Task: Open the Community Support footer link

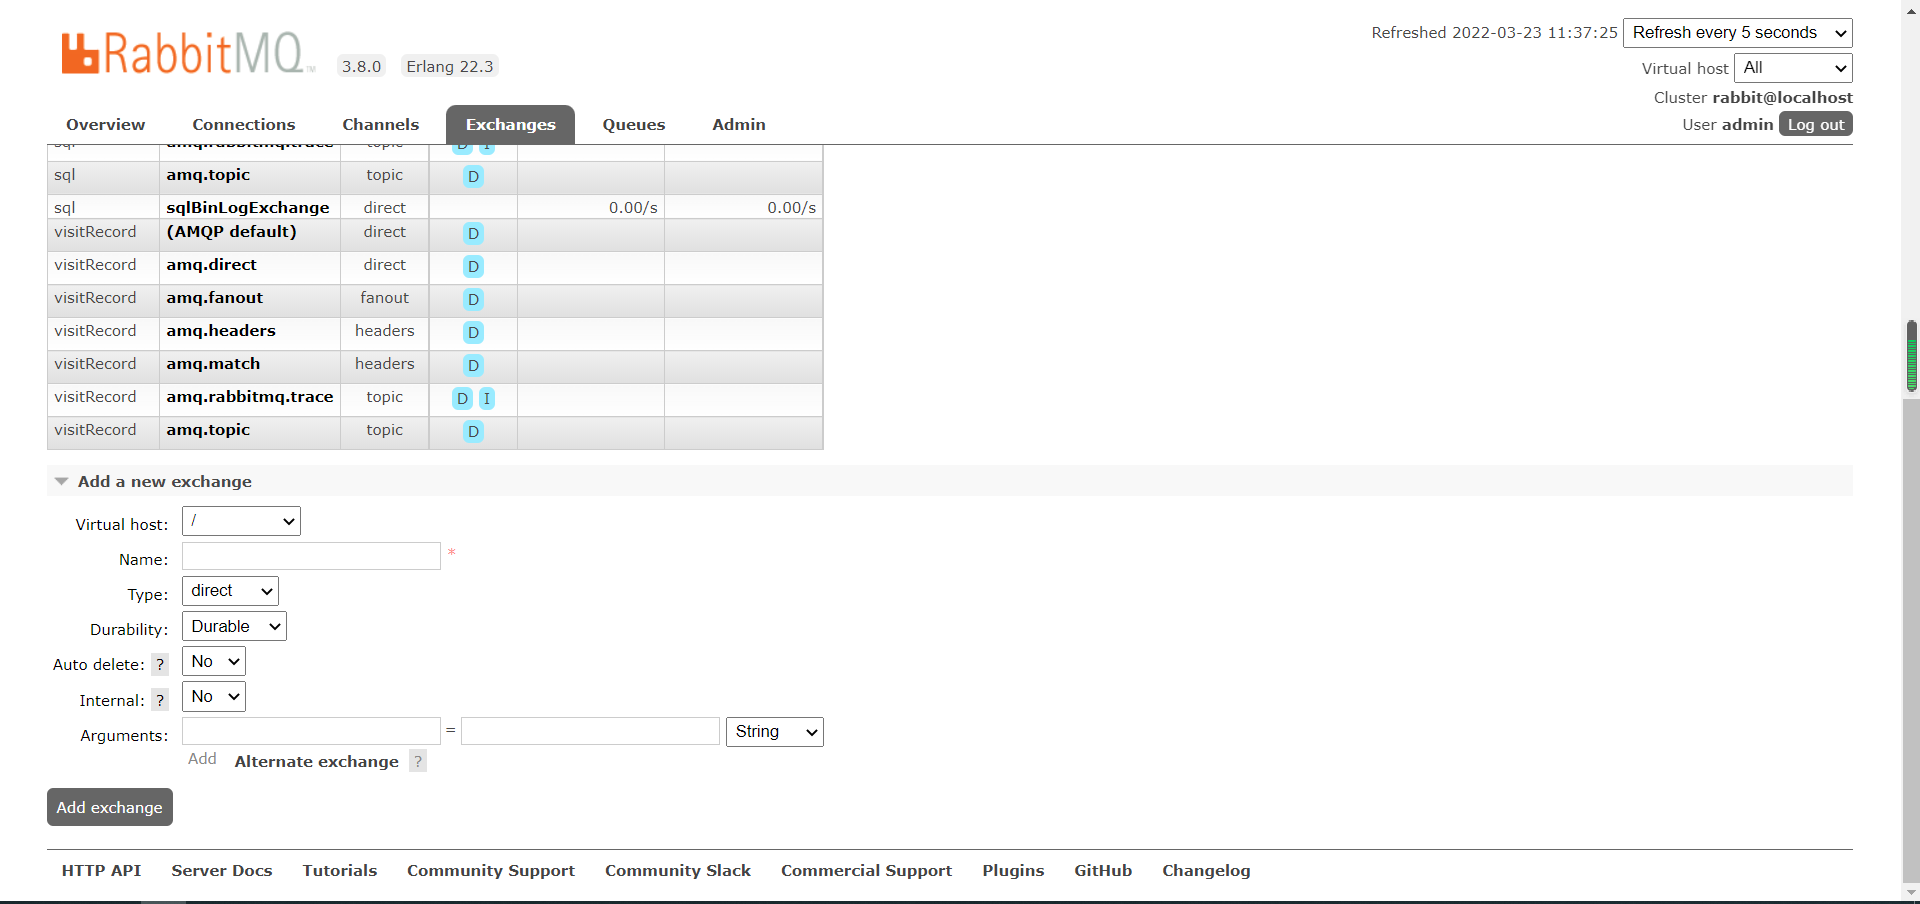Action: (x=491, y=871)
